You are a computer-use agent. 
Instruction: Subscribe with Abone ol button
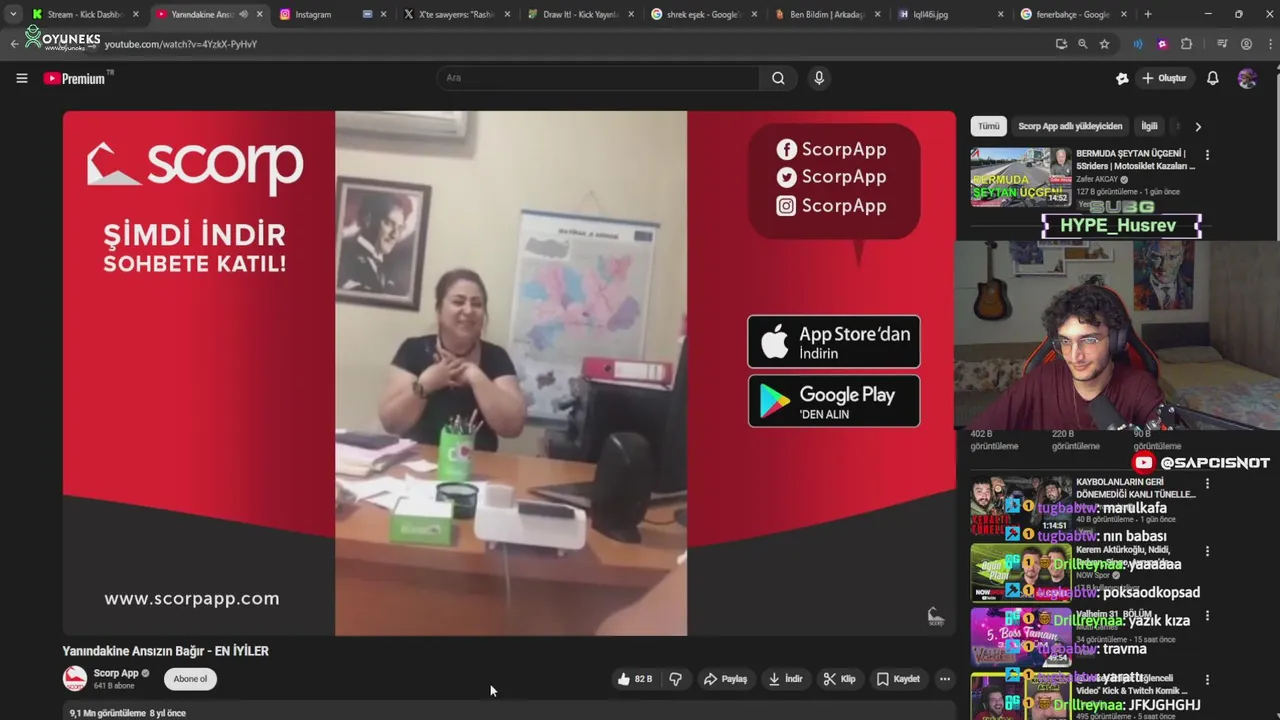pos(190,679)
